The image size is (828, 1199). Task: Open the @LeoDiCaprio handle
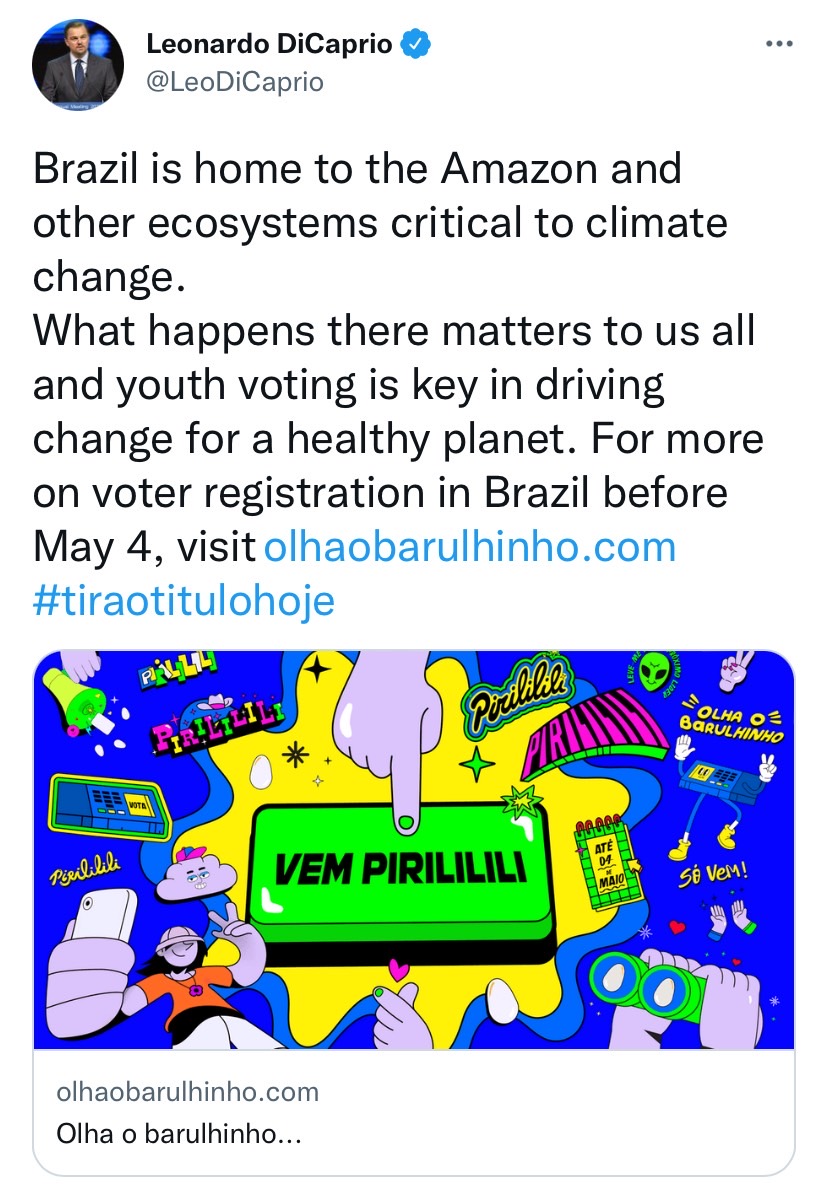coord(235,82)
